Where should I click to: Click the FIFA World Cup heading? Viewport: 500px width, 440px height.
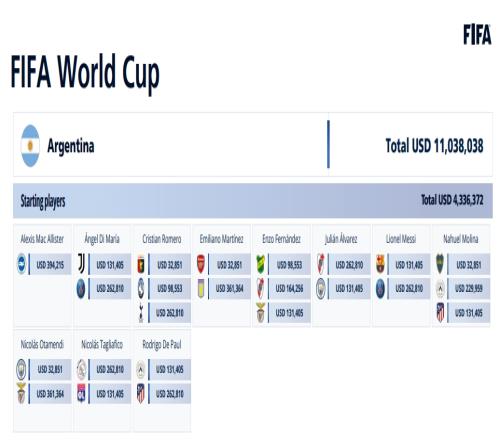[x=85, y=73]
